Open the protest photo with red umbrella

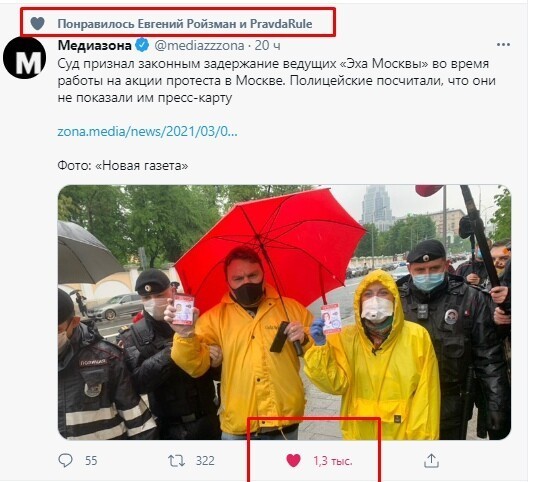[284, 312]
